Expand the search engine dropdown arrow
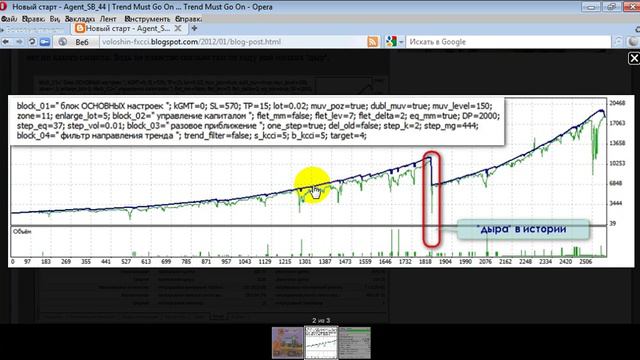 click(x=401, y=42)
